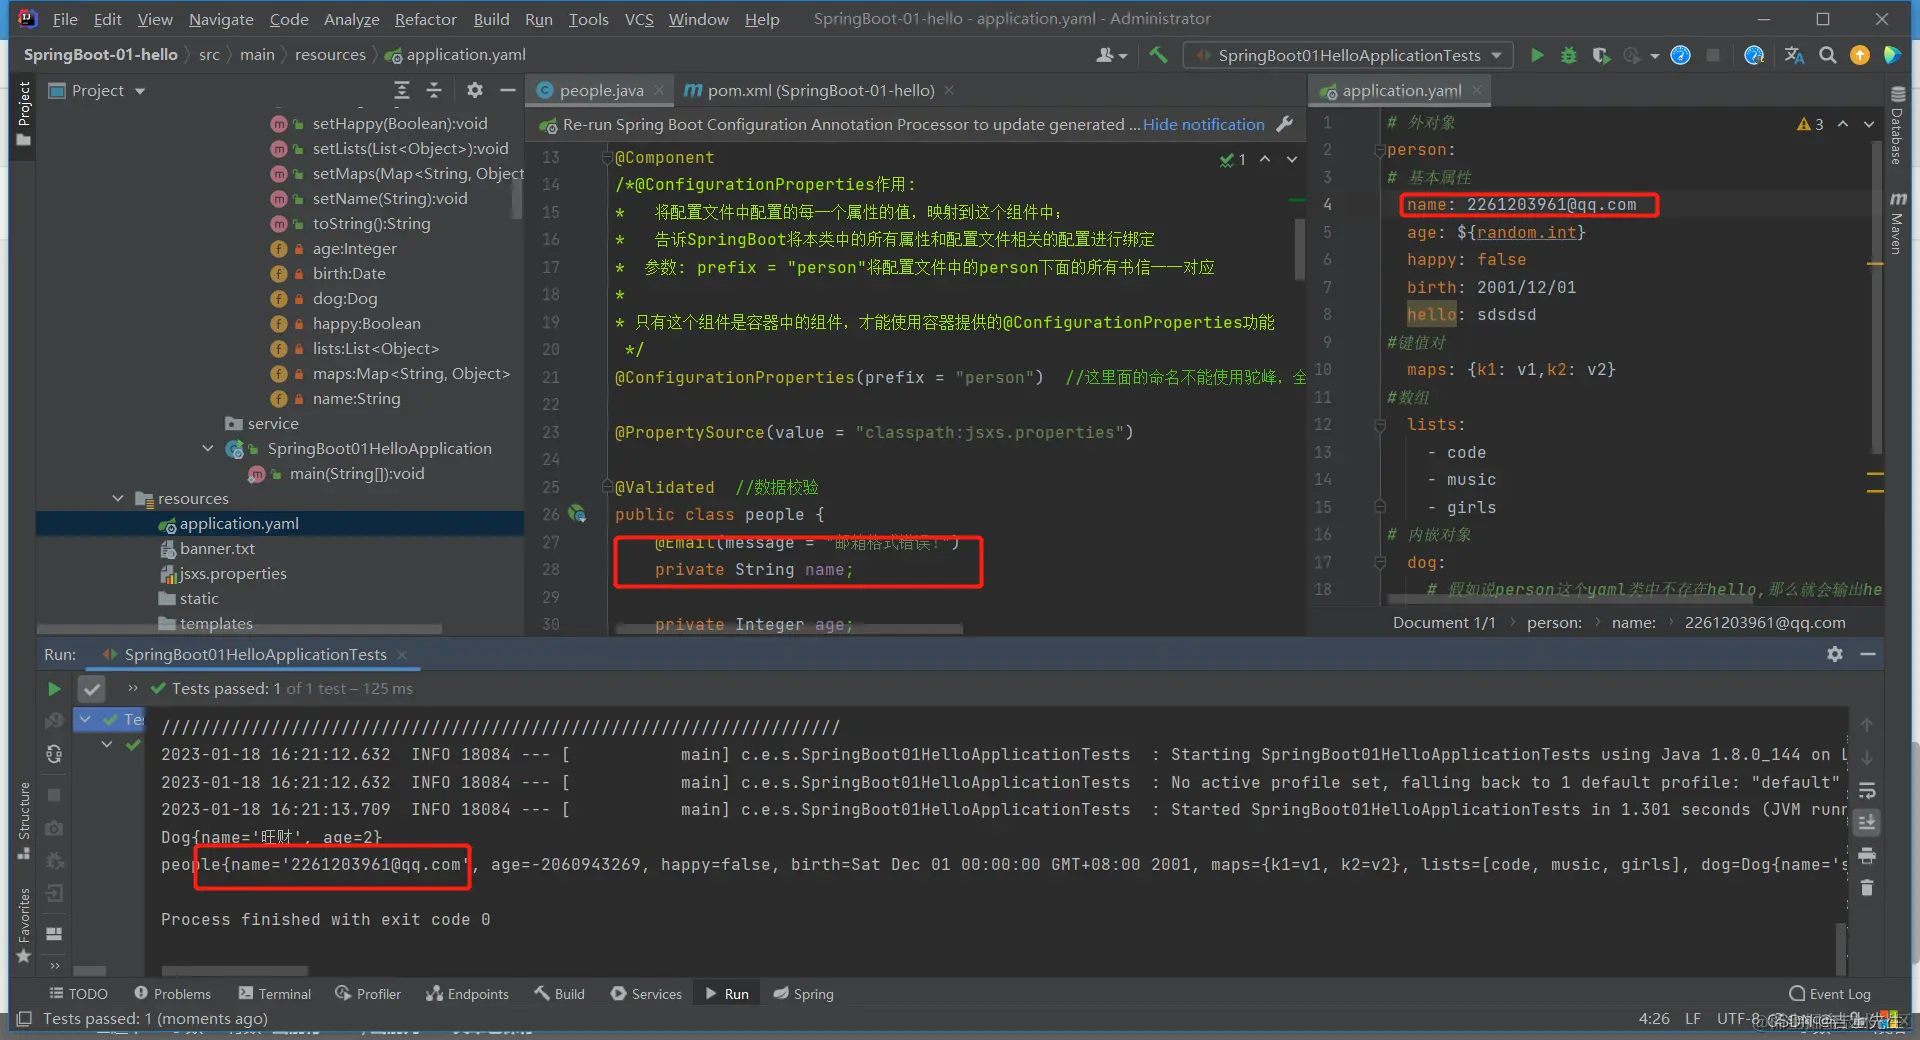Click the wrench icon in notification bar
1920x1040 pixels.
pyautogui.click(x=1286, y=124)
